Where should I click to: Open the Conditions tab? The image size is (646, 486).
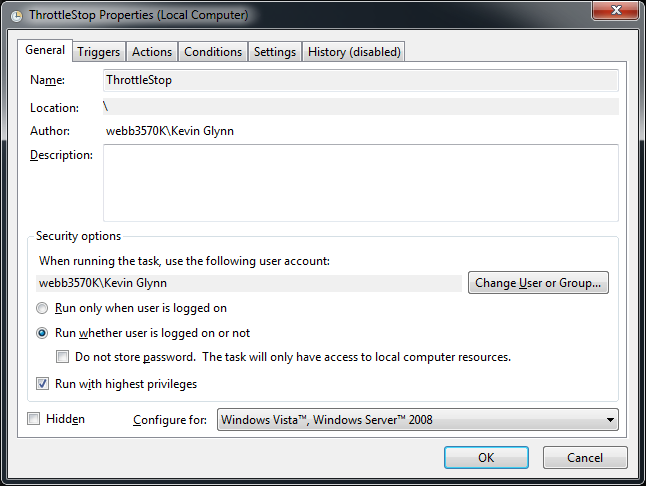213,52
